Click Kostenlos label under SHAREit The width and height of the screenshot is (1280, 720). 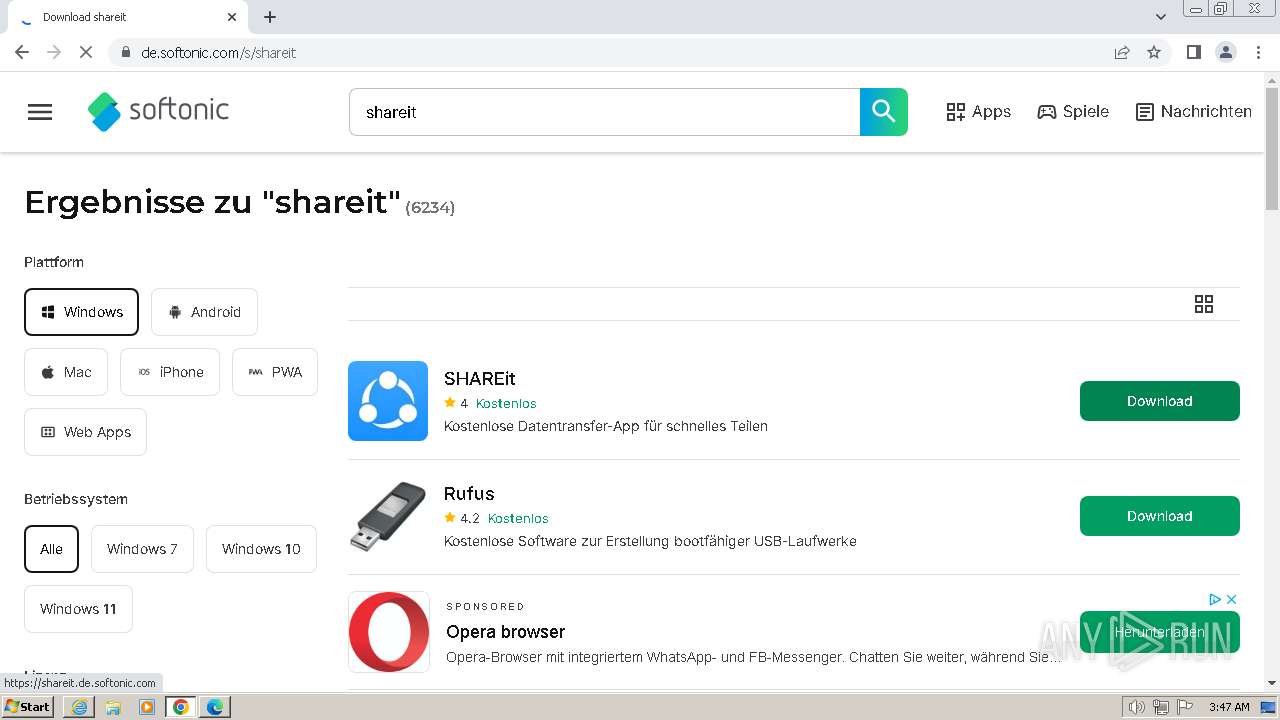coord(506,404)
